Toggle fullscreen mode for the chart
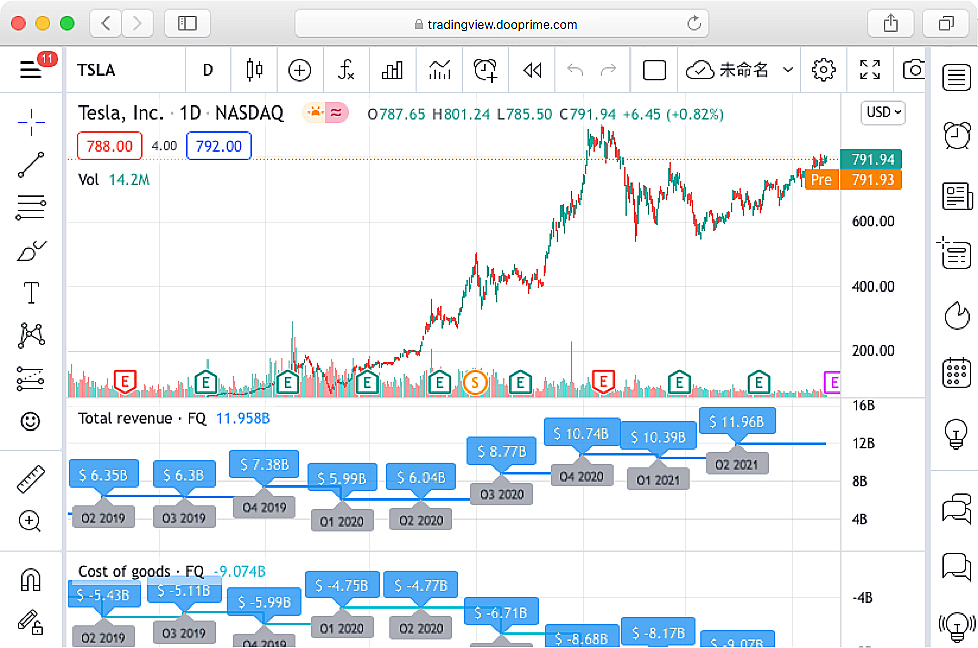Viewport: 978px width, 648px height. [x=870, y=70]
